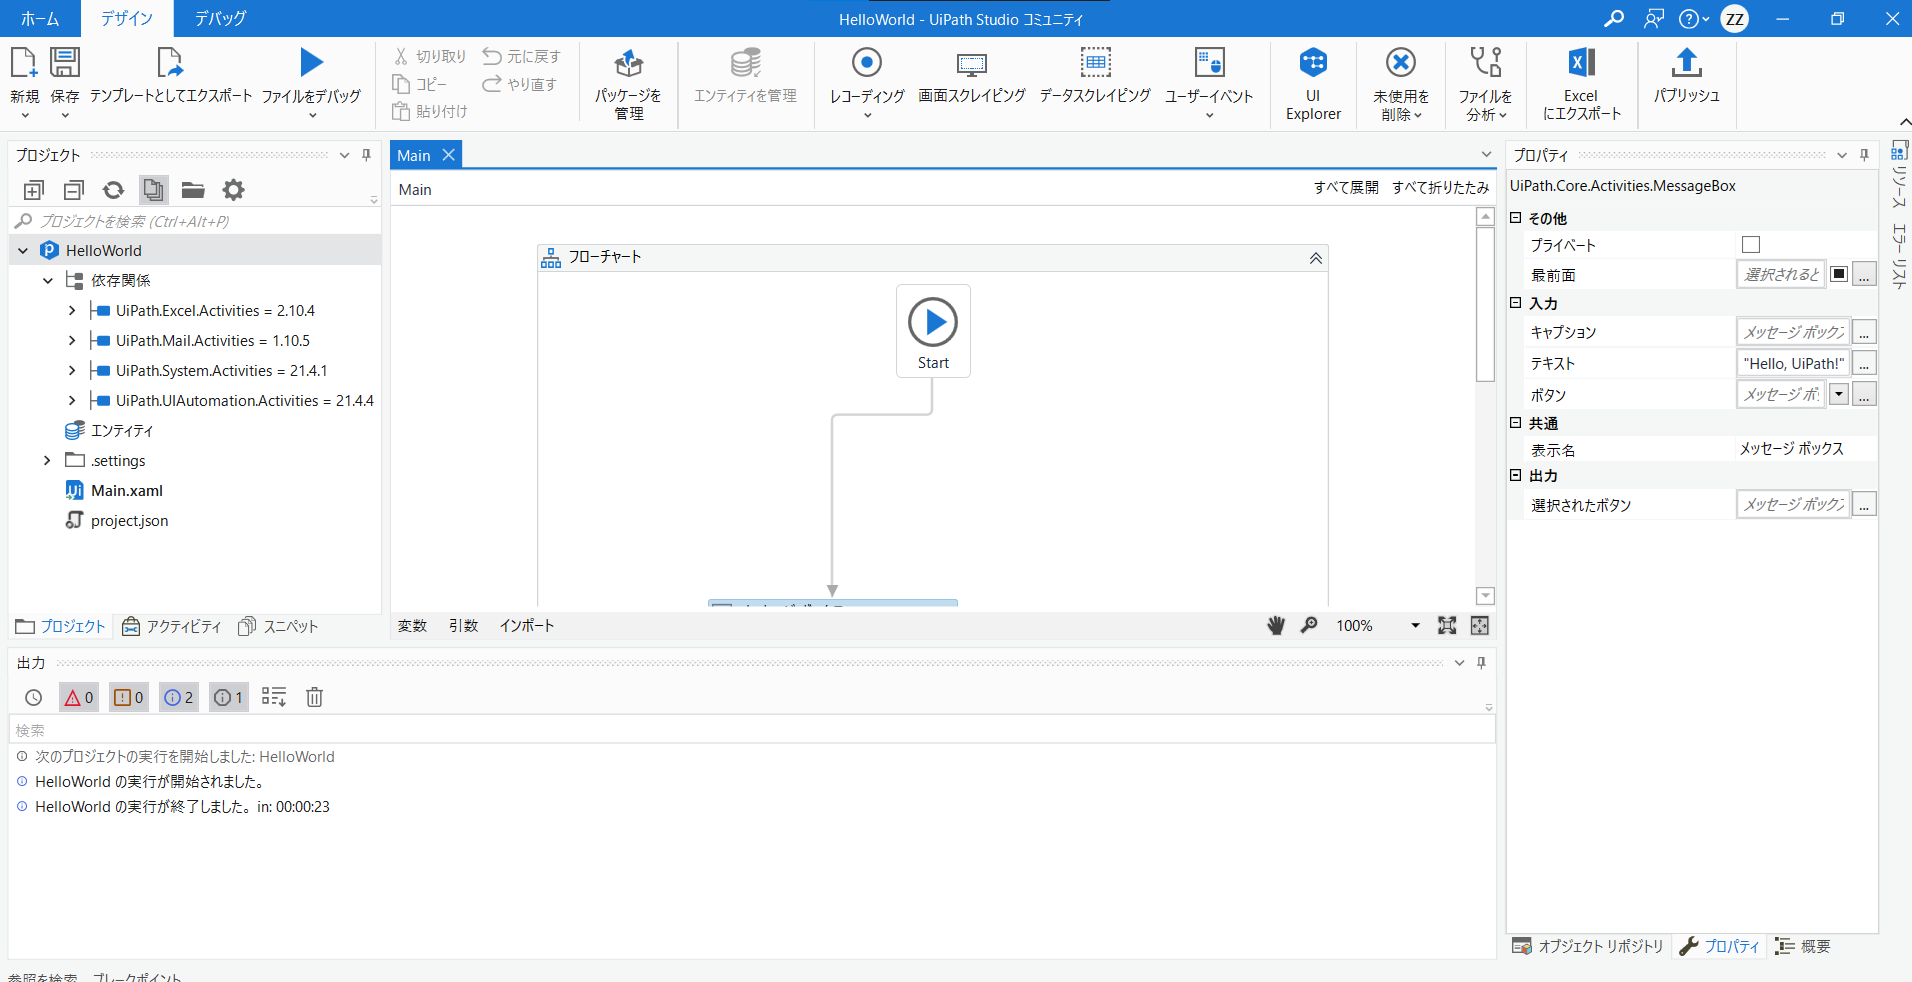Refresh the project panel
This screenshot has width=1912, height=982.
coord(114,190)
